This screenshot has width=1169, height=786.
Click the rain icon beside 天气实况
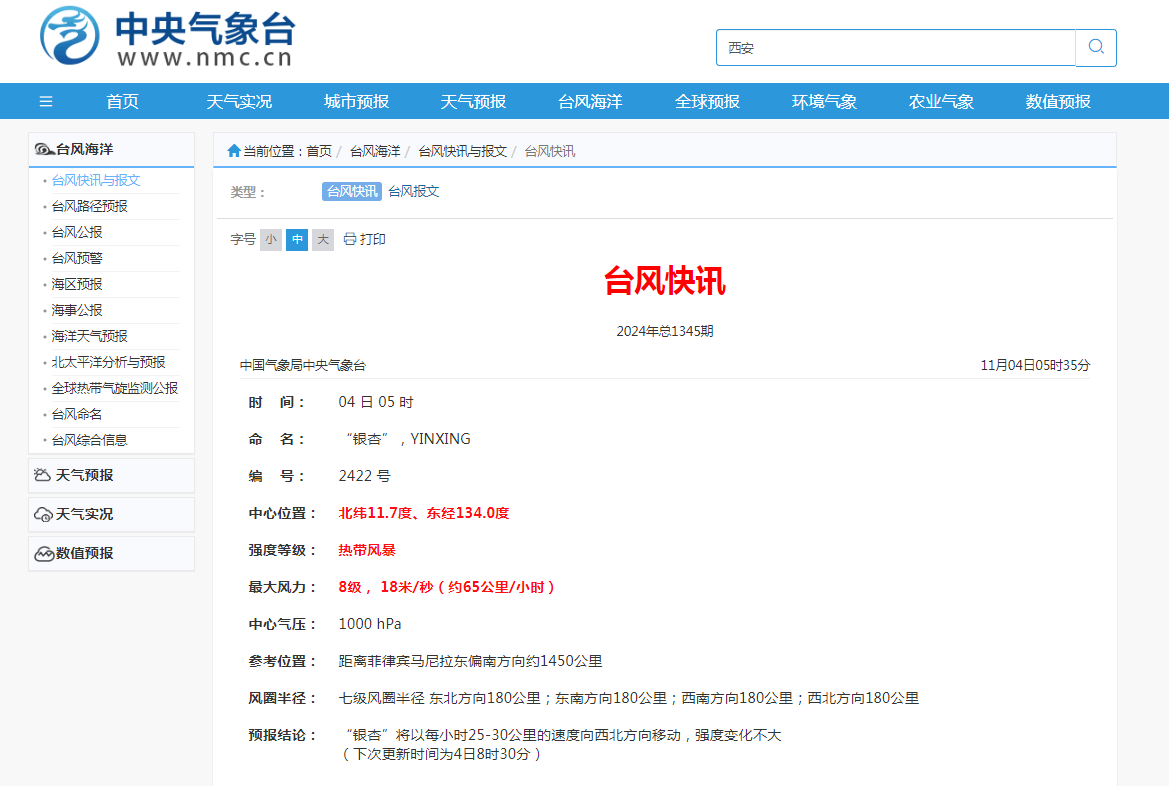(43, 514)
